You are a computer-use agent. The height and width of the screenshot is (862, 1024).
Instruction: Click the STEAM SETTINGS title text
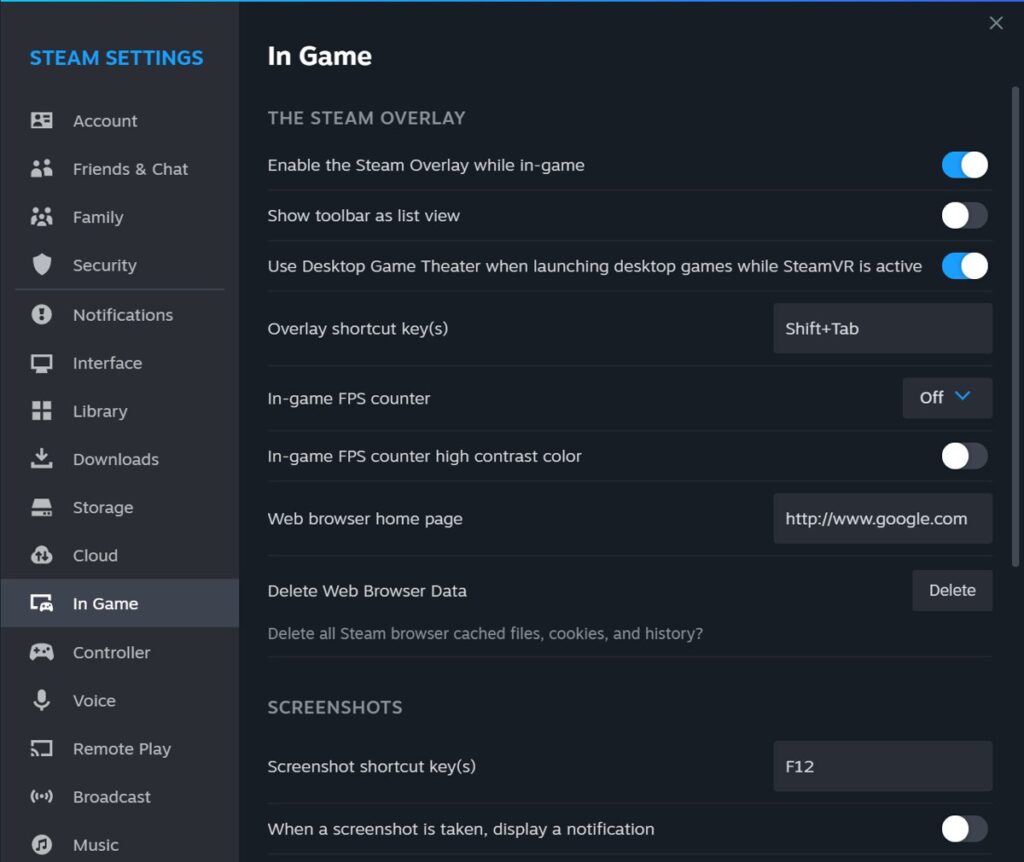[x=116, y=58]
